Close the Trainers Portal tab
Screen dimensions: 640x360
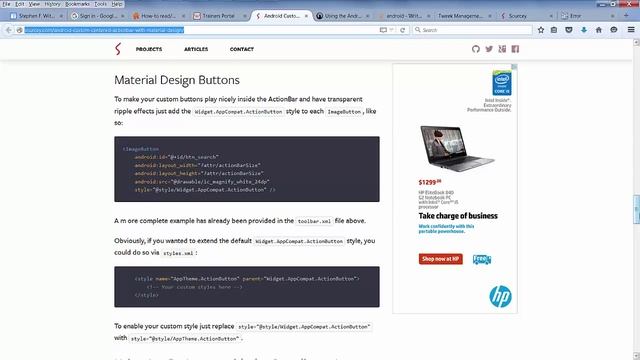click(x=245, y=16)
